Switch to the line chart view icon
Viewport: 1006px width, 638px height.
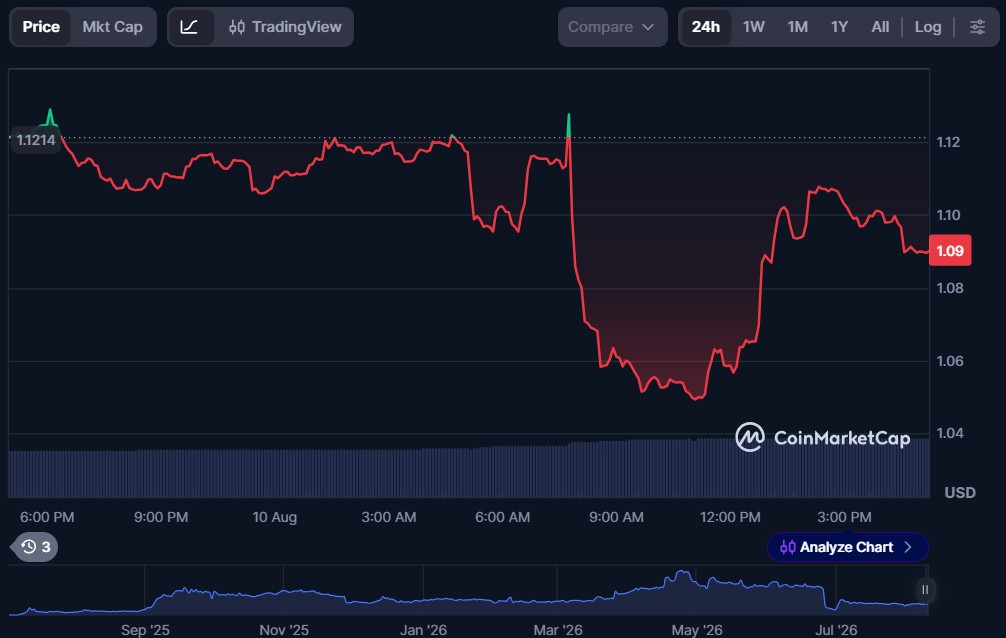click(189, 27)
